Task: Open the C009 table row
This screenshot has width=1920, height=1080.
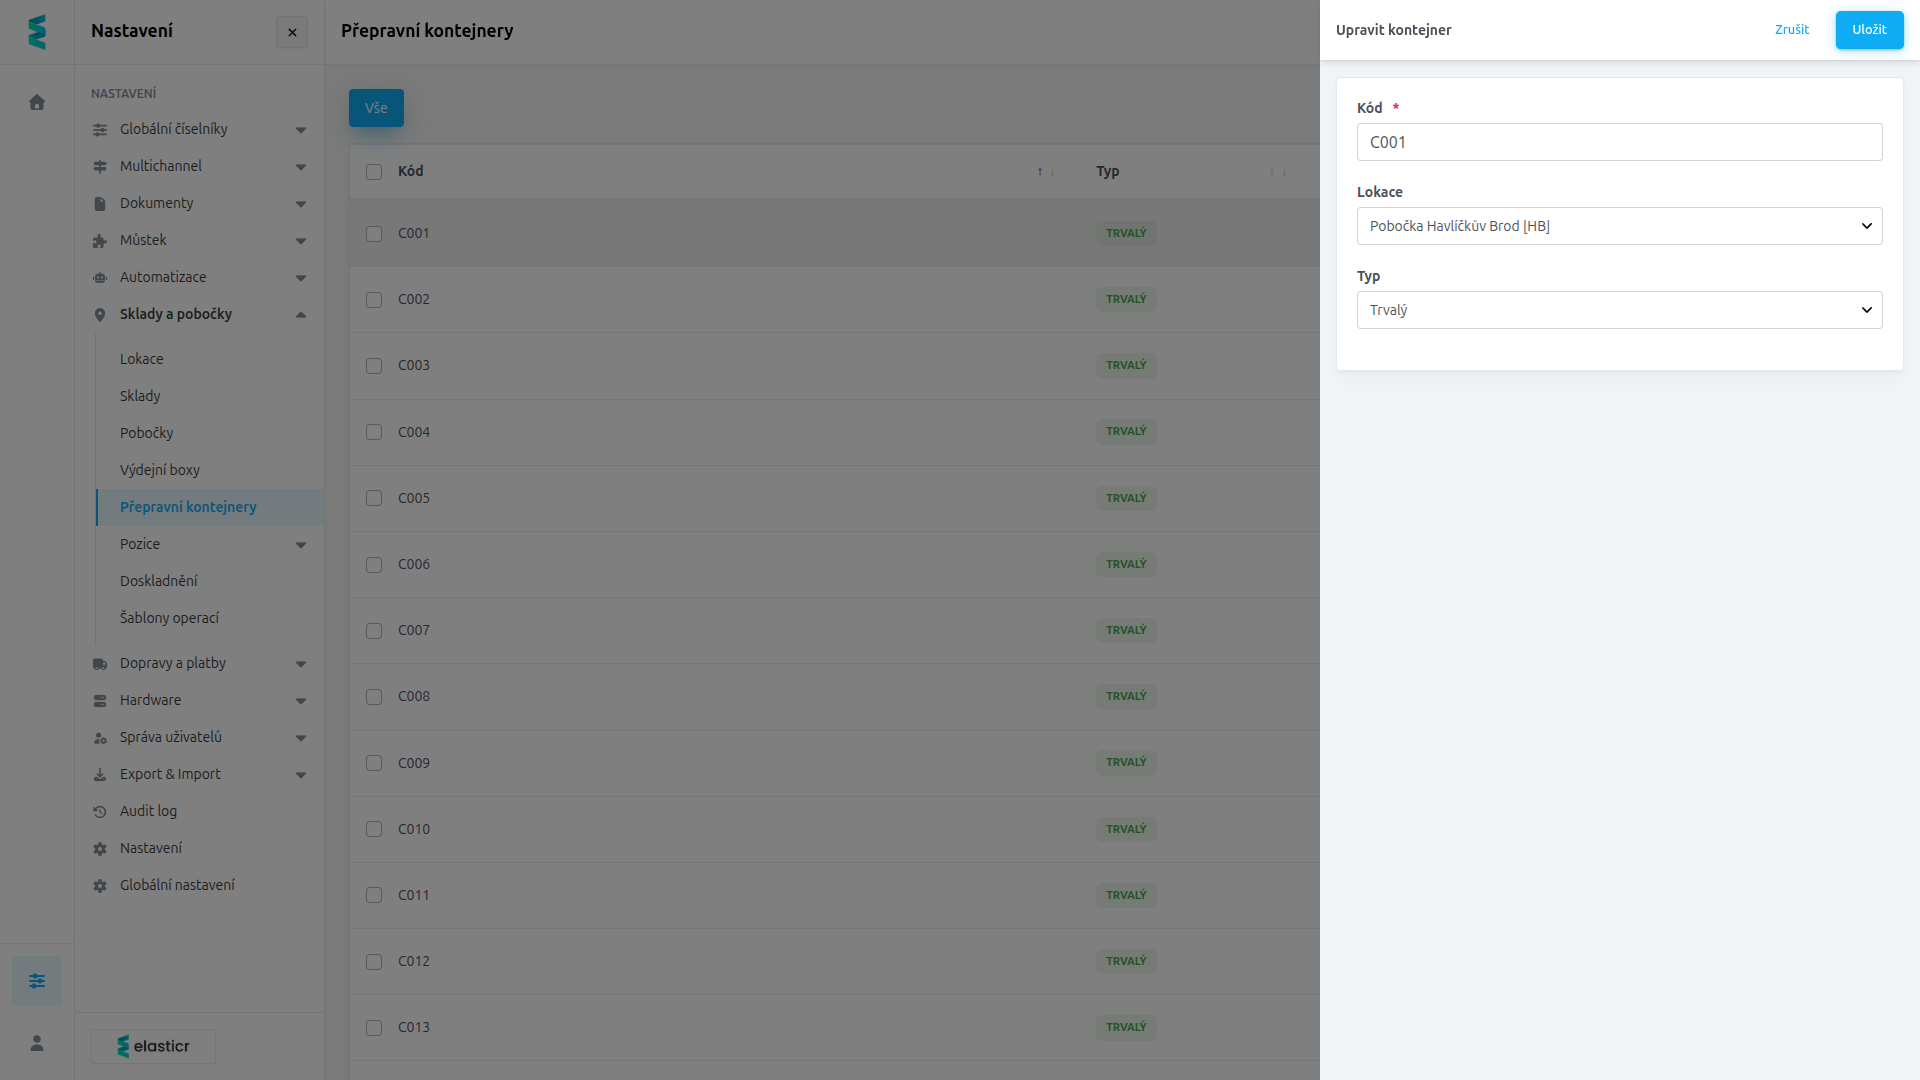Action: [834, 763]
